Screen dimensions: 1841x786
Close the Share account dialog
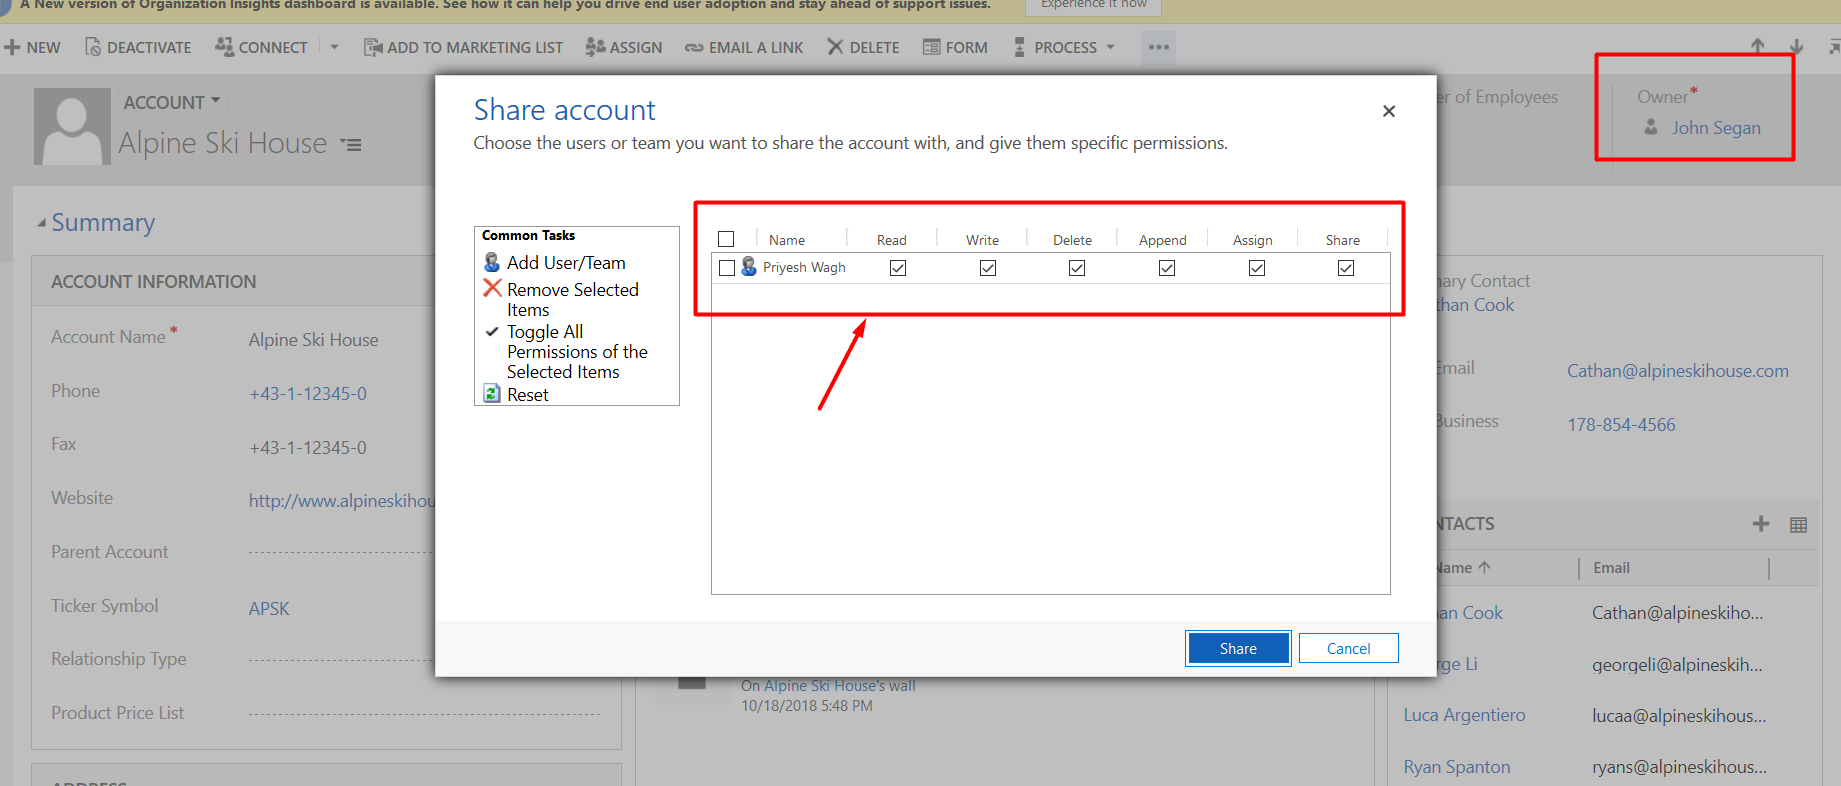(1388, 111)
